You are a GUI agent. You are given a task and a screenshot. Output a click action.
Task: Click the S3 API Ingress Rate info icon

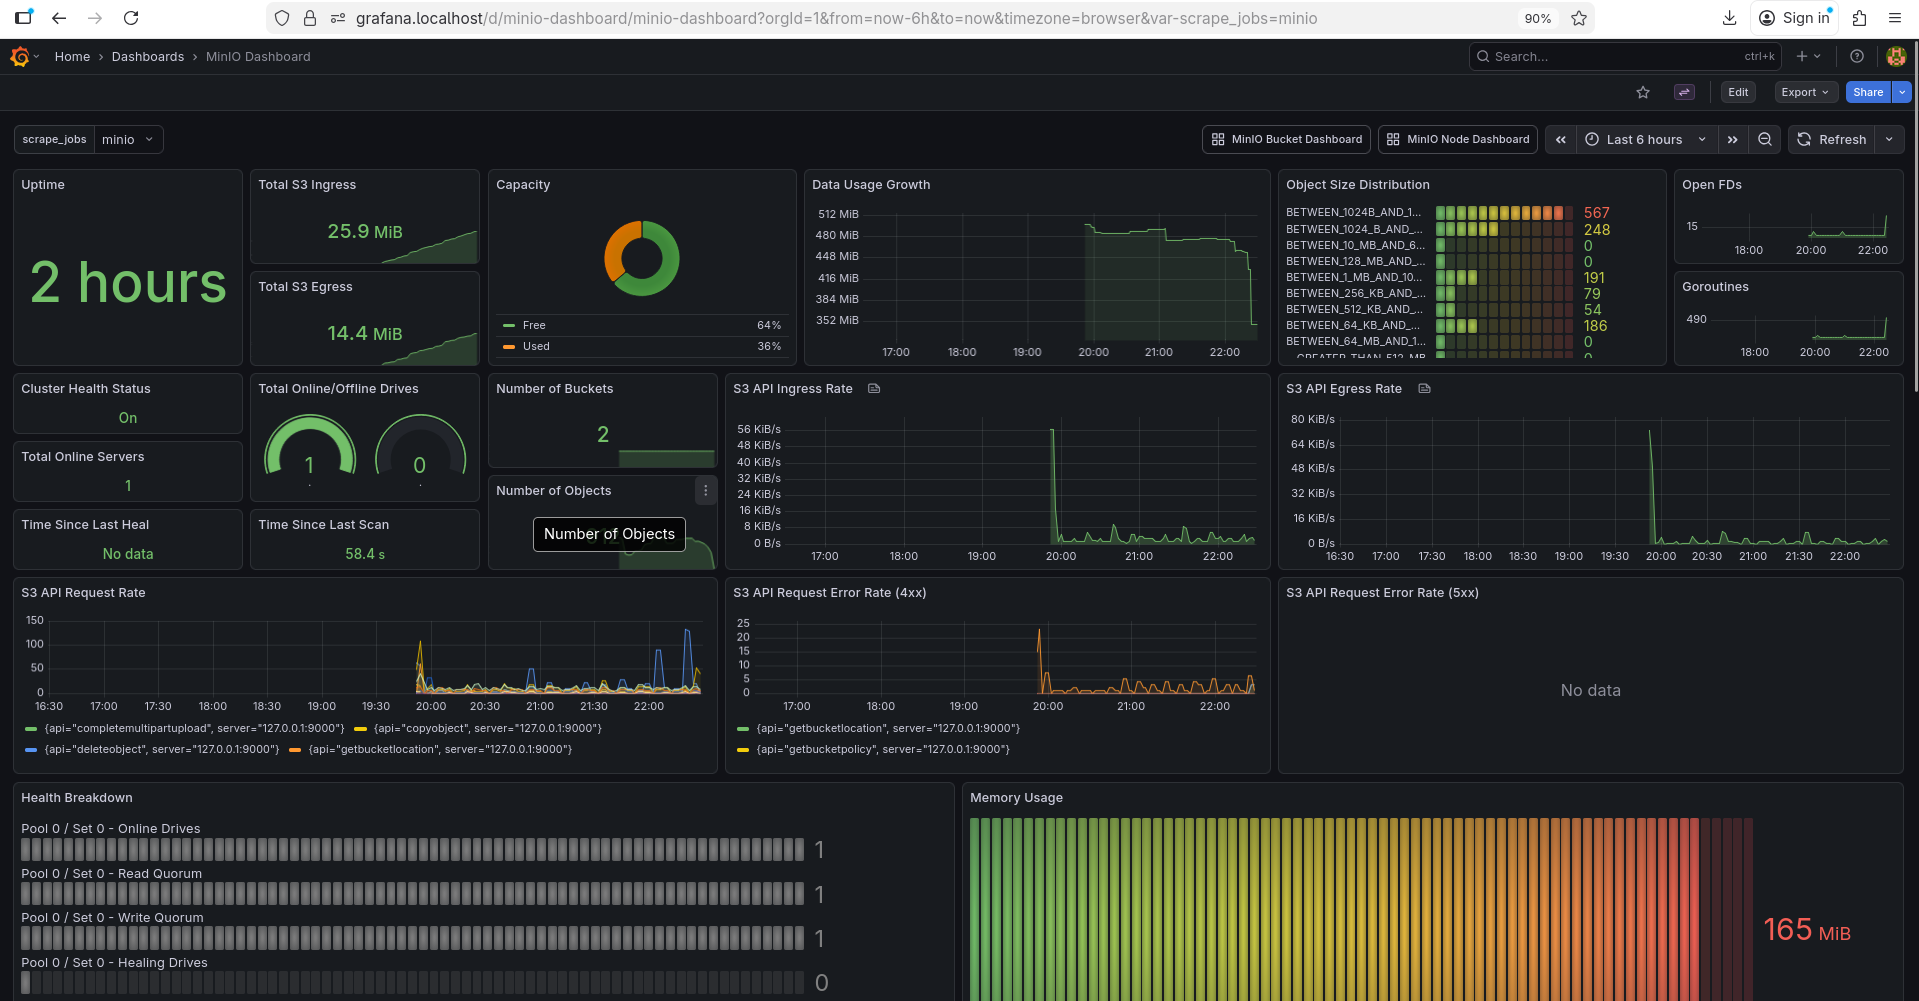pos(874,389)
